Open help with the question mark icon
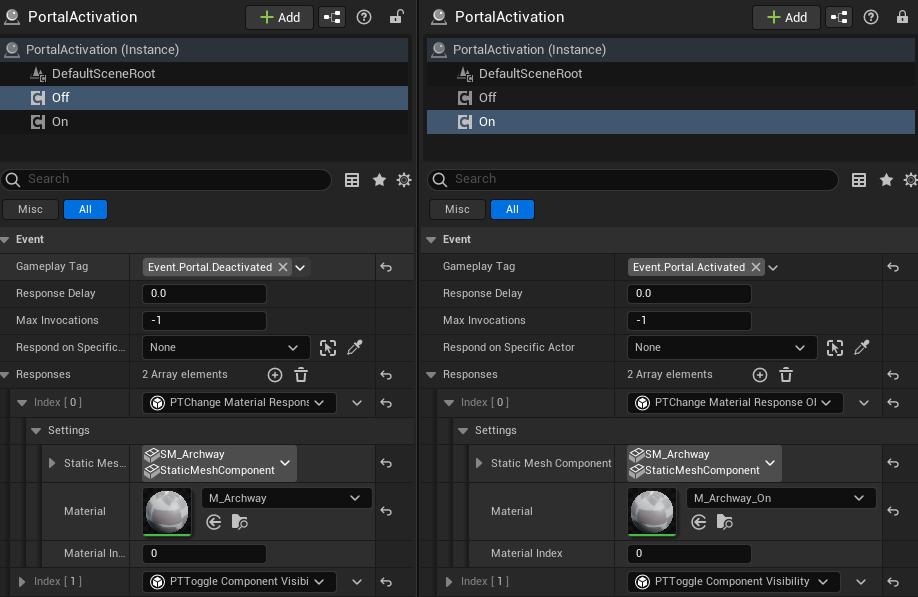 pyautogui.click(x=363, y=17)
